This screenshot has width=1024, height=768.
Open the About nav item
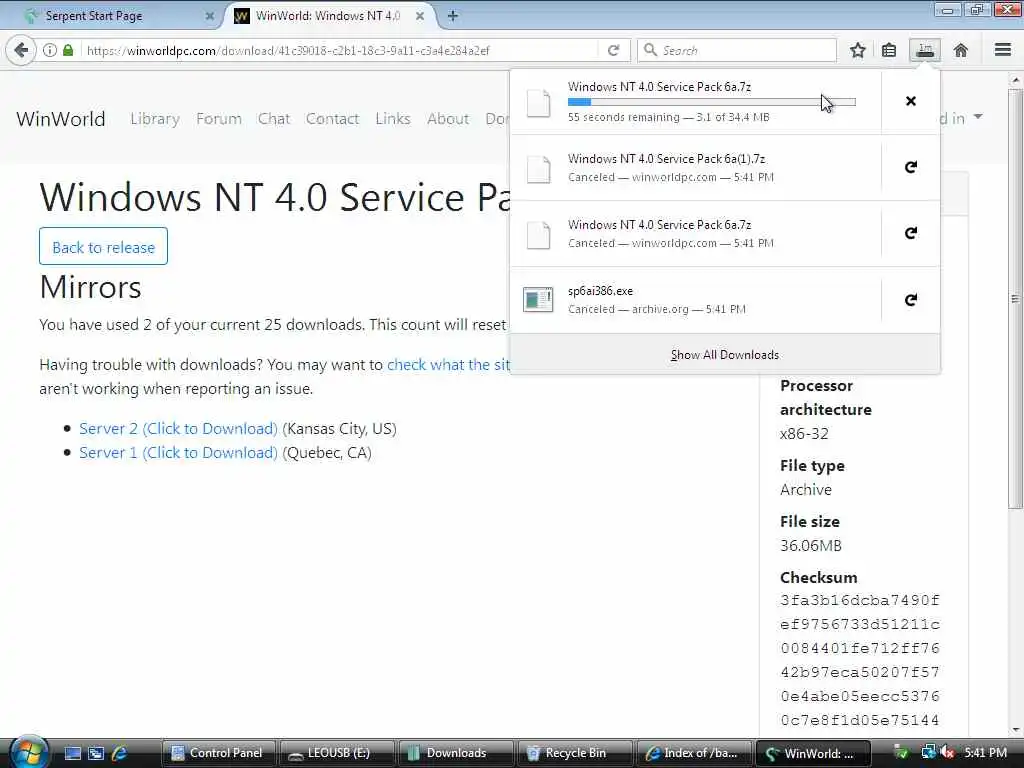pyautogui.click(x=448, y=119)
